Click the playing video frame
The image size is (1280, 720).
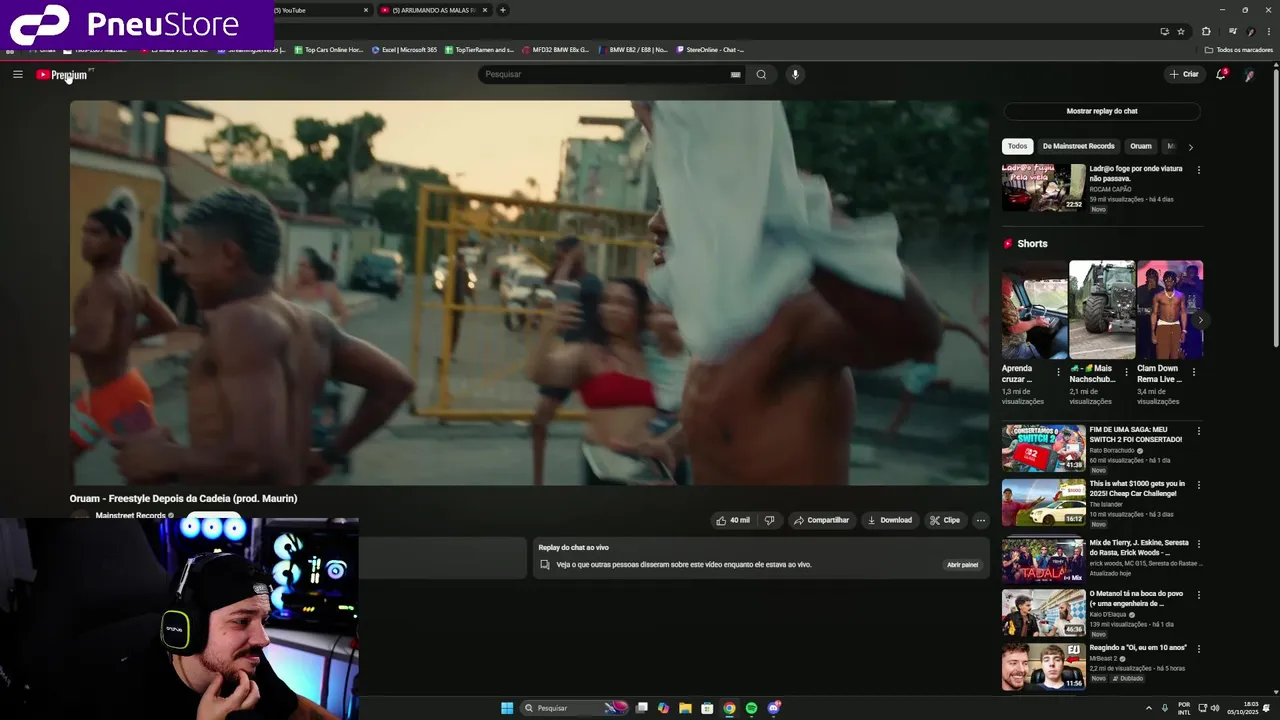(x=529, y=292)
